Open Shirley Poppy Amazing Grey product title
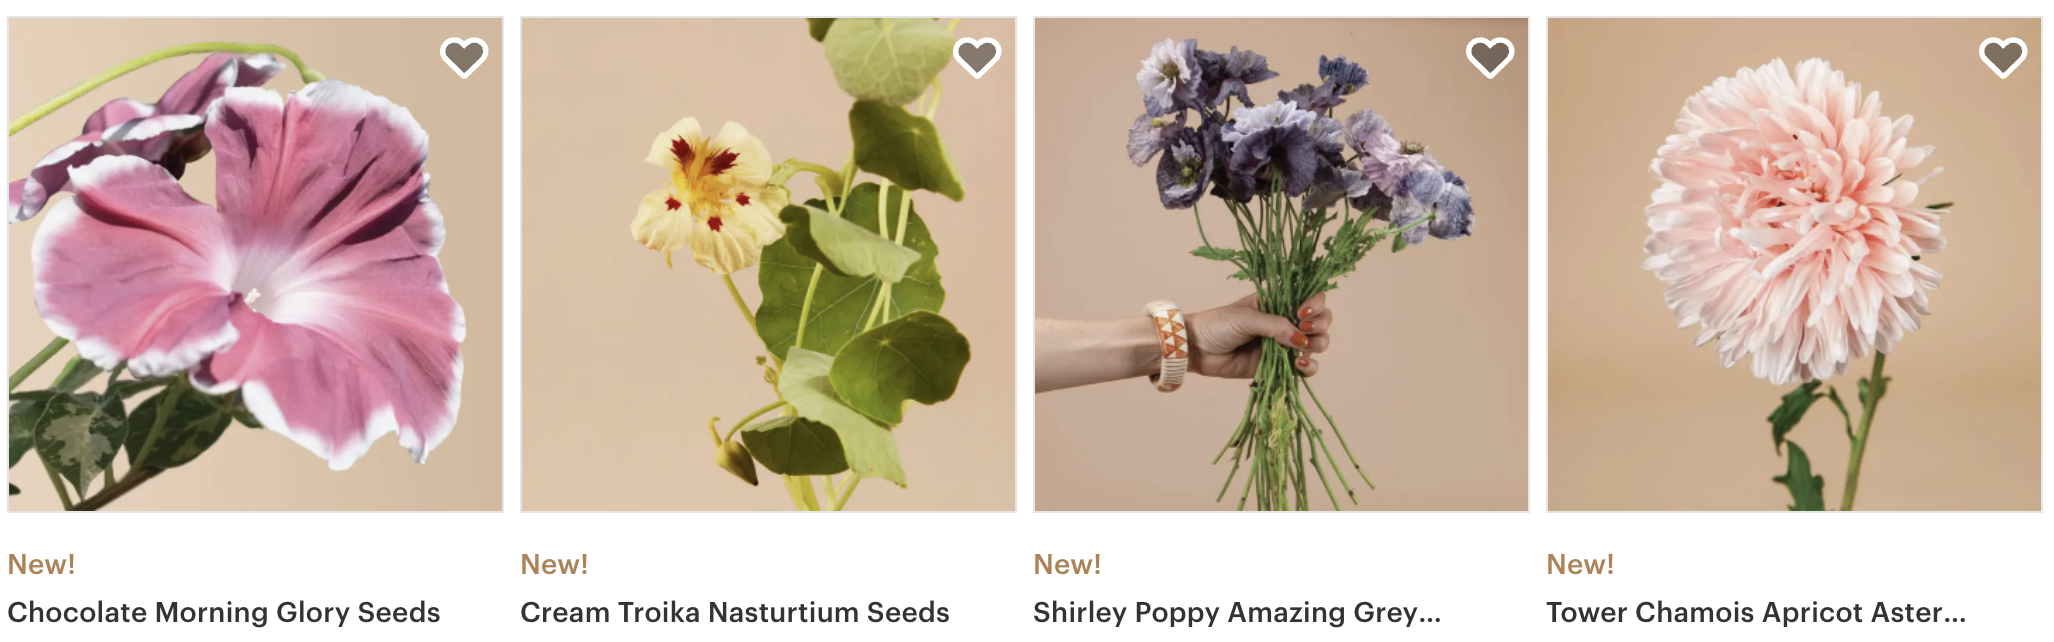 click(1237, 612)
